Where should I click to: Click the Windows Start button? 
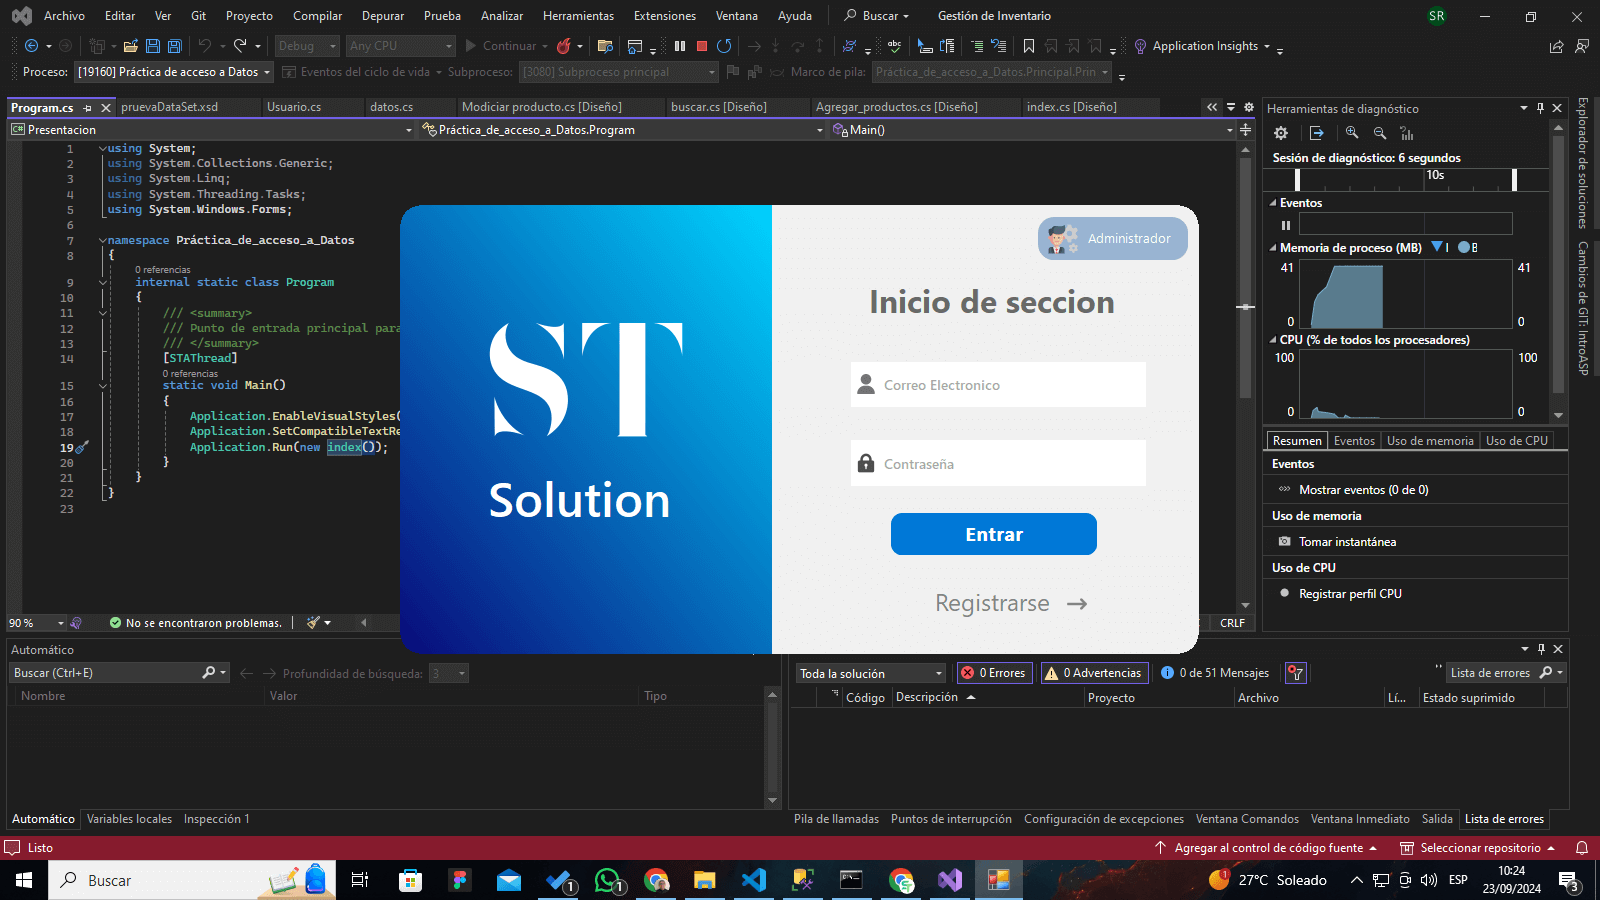[x=24, y=880]
